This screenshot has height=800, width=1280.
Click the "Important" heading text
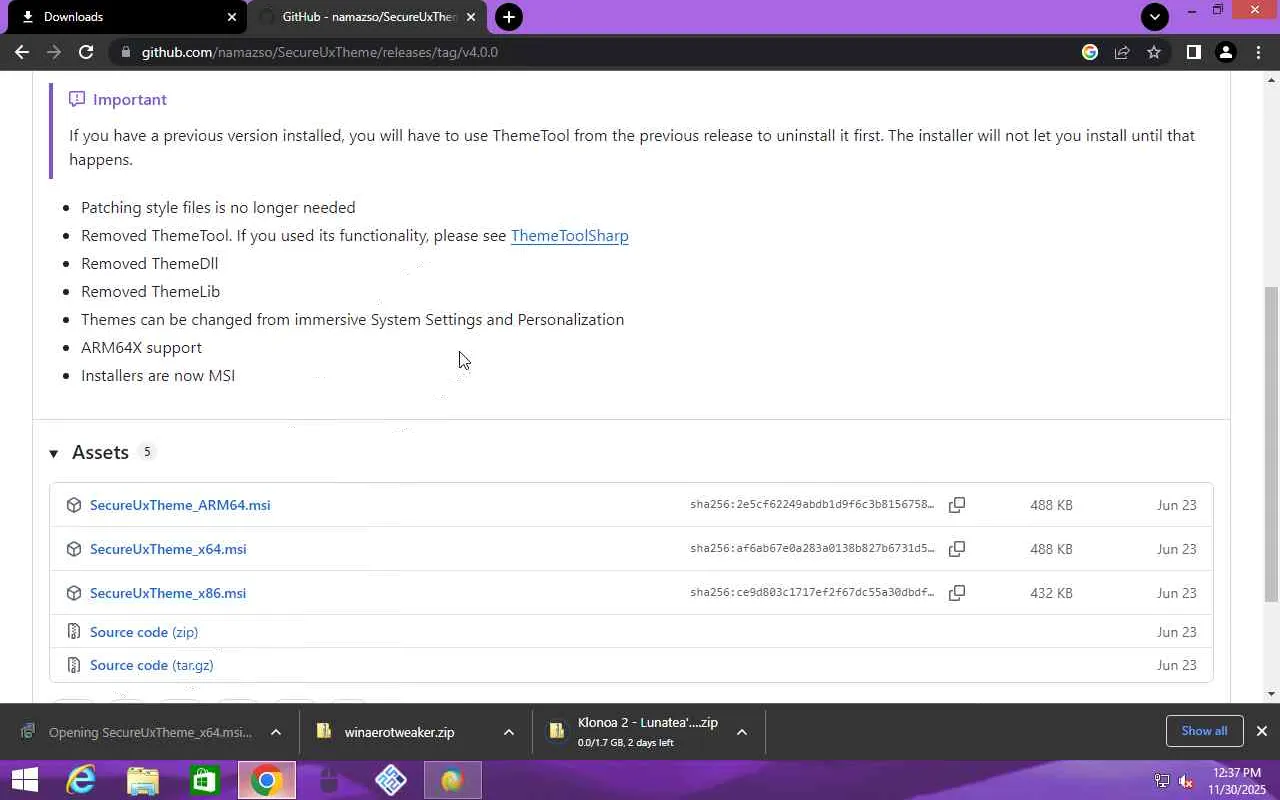click(x=130, y=100)
